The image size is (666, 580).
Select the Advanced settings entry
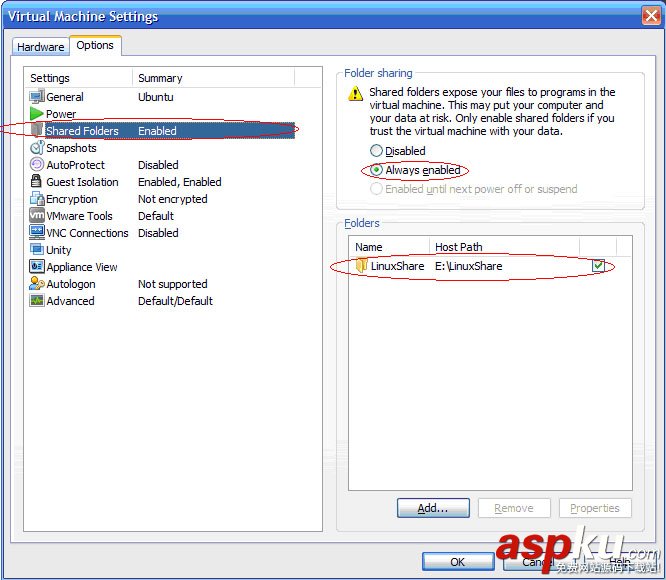click(161, 301)
